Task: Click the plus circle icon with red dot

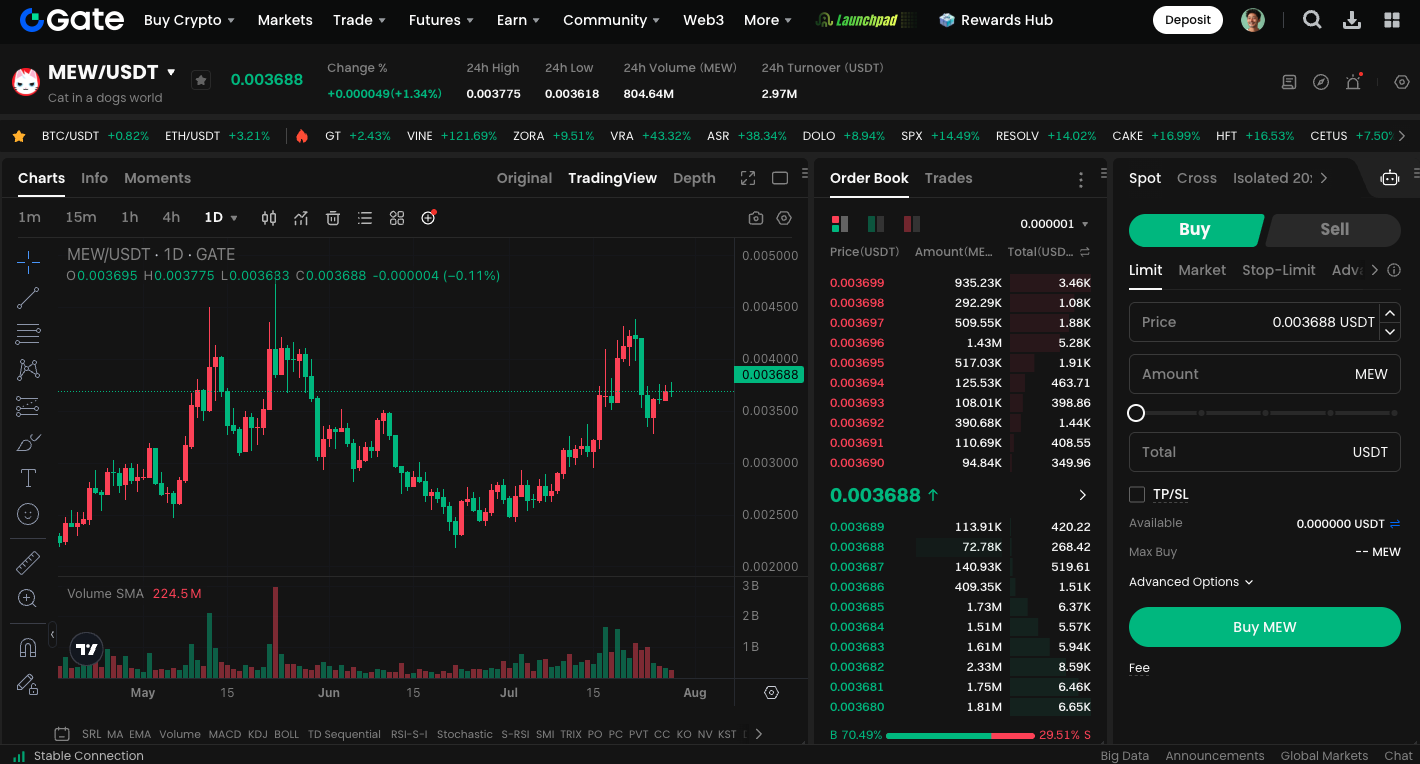Action: coord(429,217)
